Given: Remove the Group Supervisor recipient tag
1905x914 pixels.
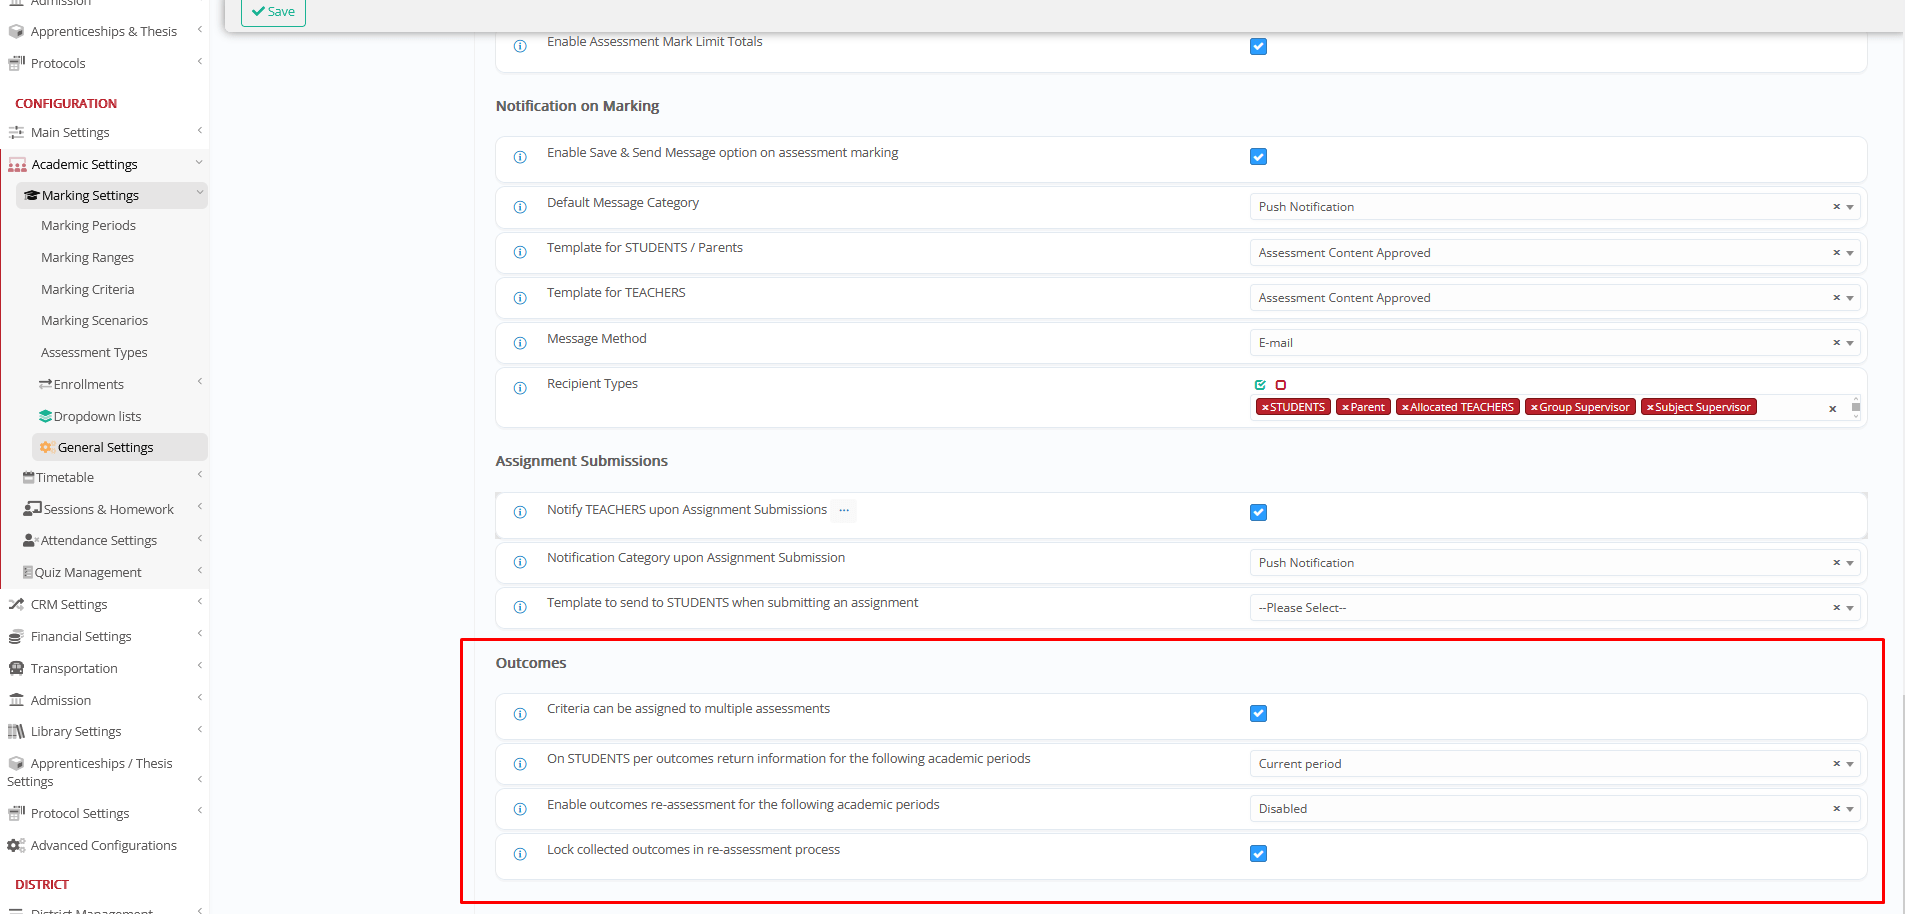Looking at the screenshot, I should (x=1534, y=408).
